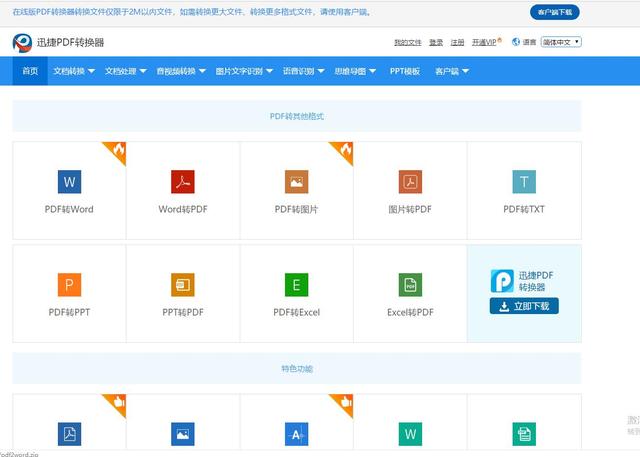Open the 音视频转换 dropdown menu
The image size is (640, 457).
pyautogui.click(x=181, y=71)
